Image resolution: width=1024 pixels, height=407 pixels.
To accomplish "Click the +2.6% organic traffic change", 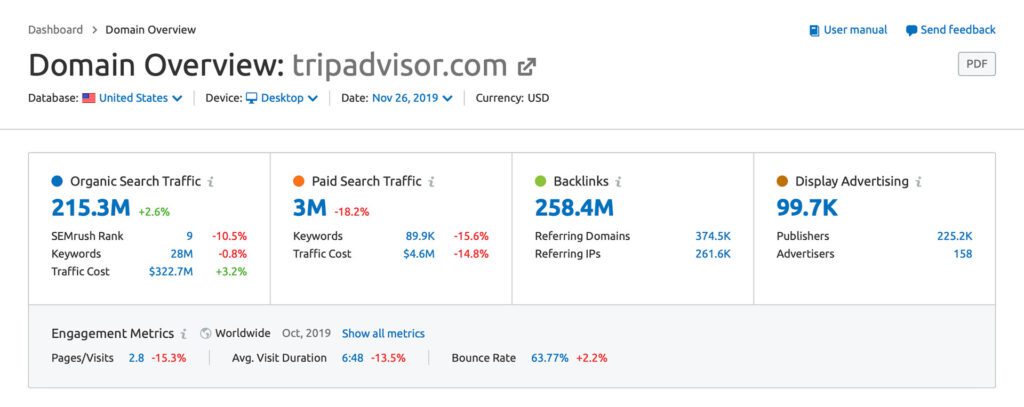I will 154,212.
